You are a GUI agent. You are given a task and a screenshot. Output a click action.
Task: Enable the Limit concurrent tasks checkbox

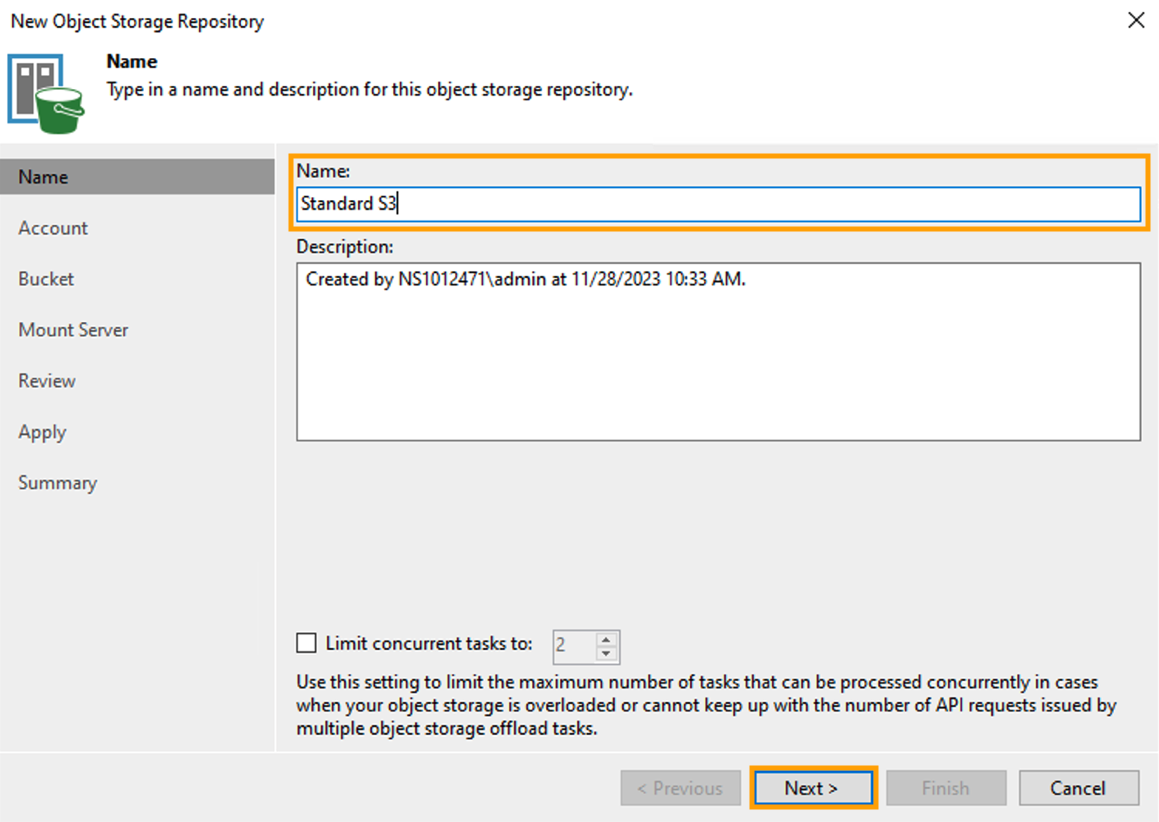306,643
